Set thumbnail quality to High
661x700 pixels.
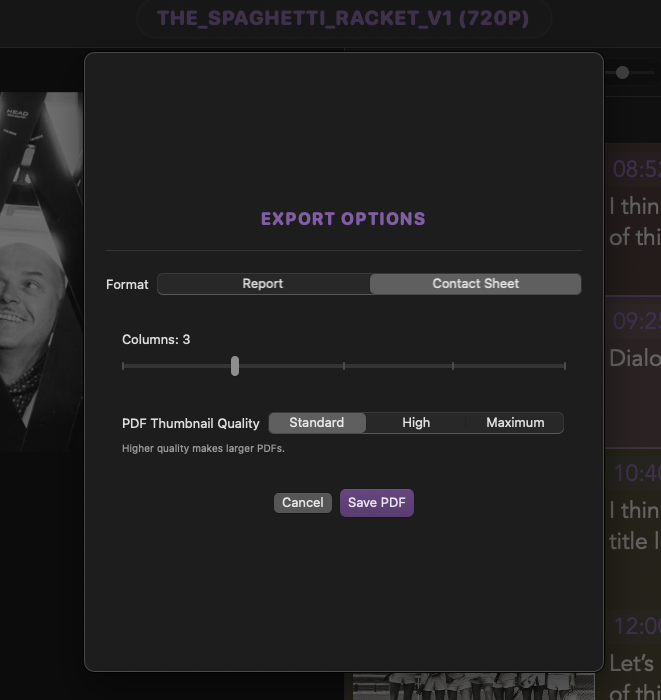(416, 423)
